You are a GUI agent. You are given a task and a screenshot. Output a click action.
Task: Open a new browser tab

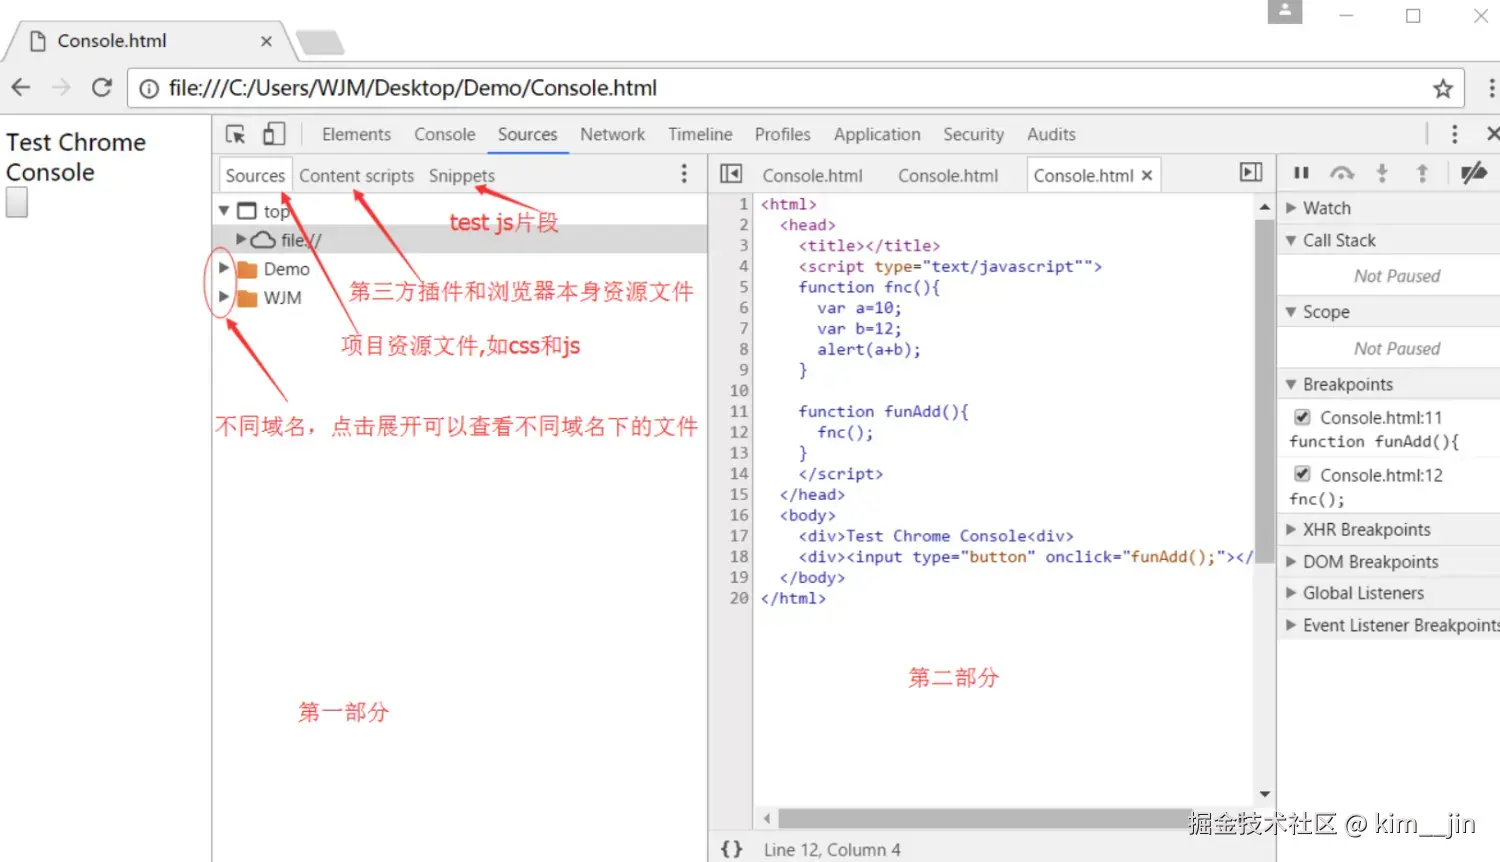pos(320,42)
